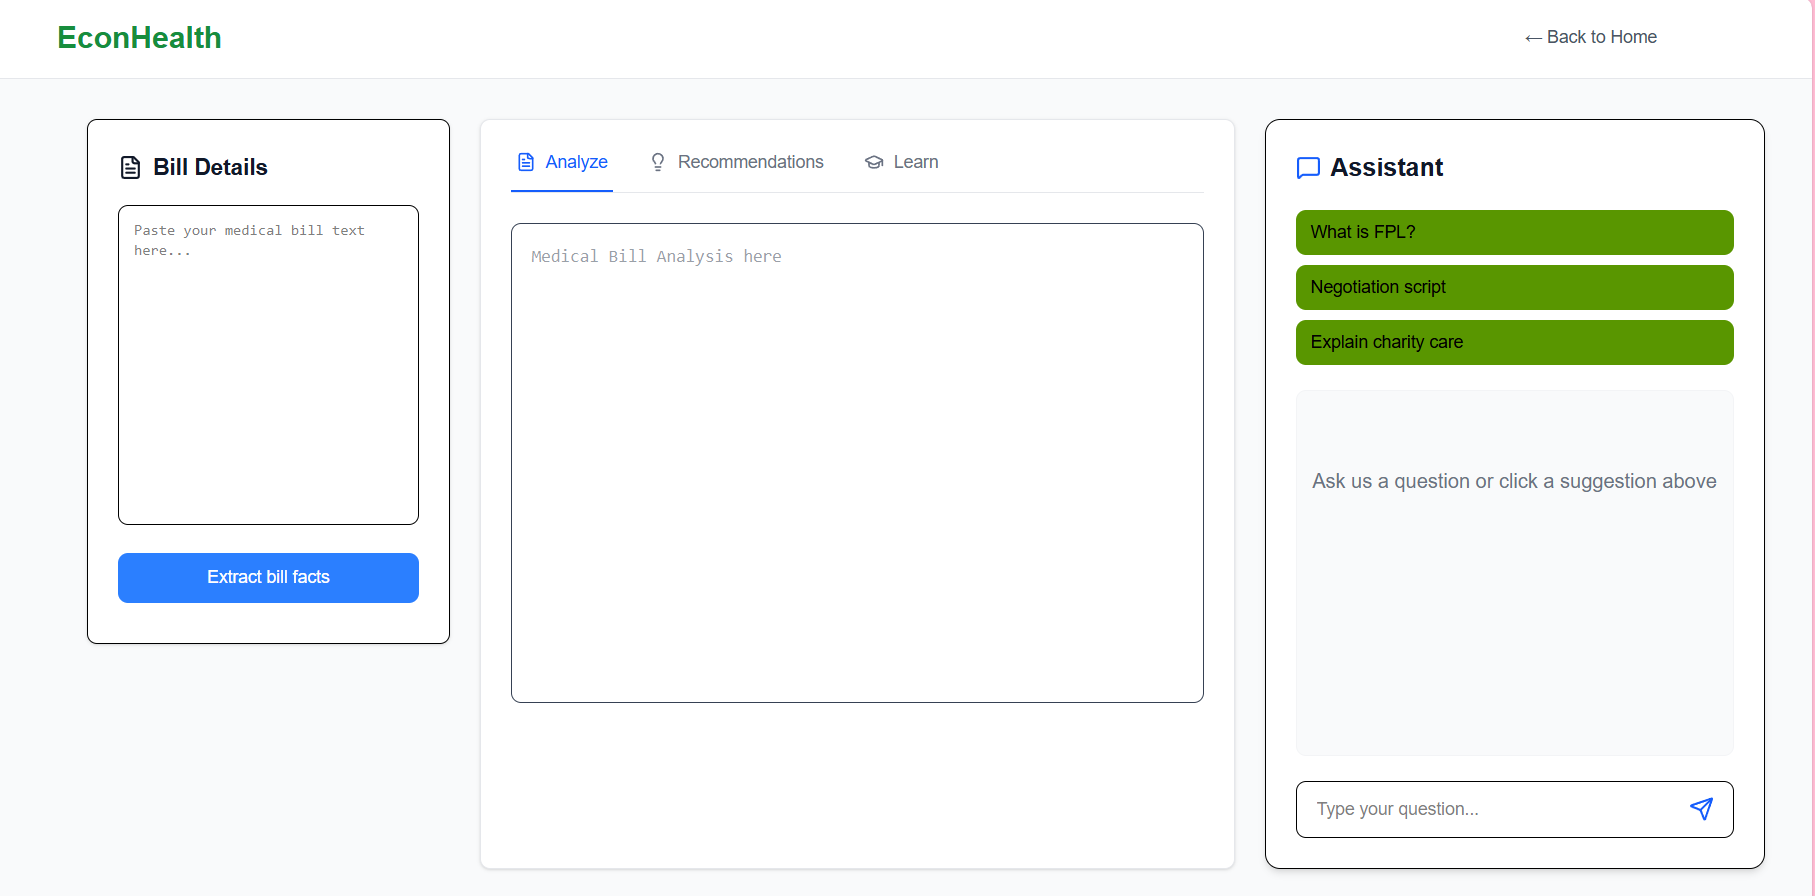Click the Learn graduation cap icon
Image resolution: width=1815 pixels, height=896 pixels.
click(874, 162)
